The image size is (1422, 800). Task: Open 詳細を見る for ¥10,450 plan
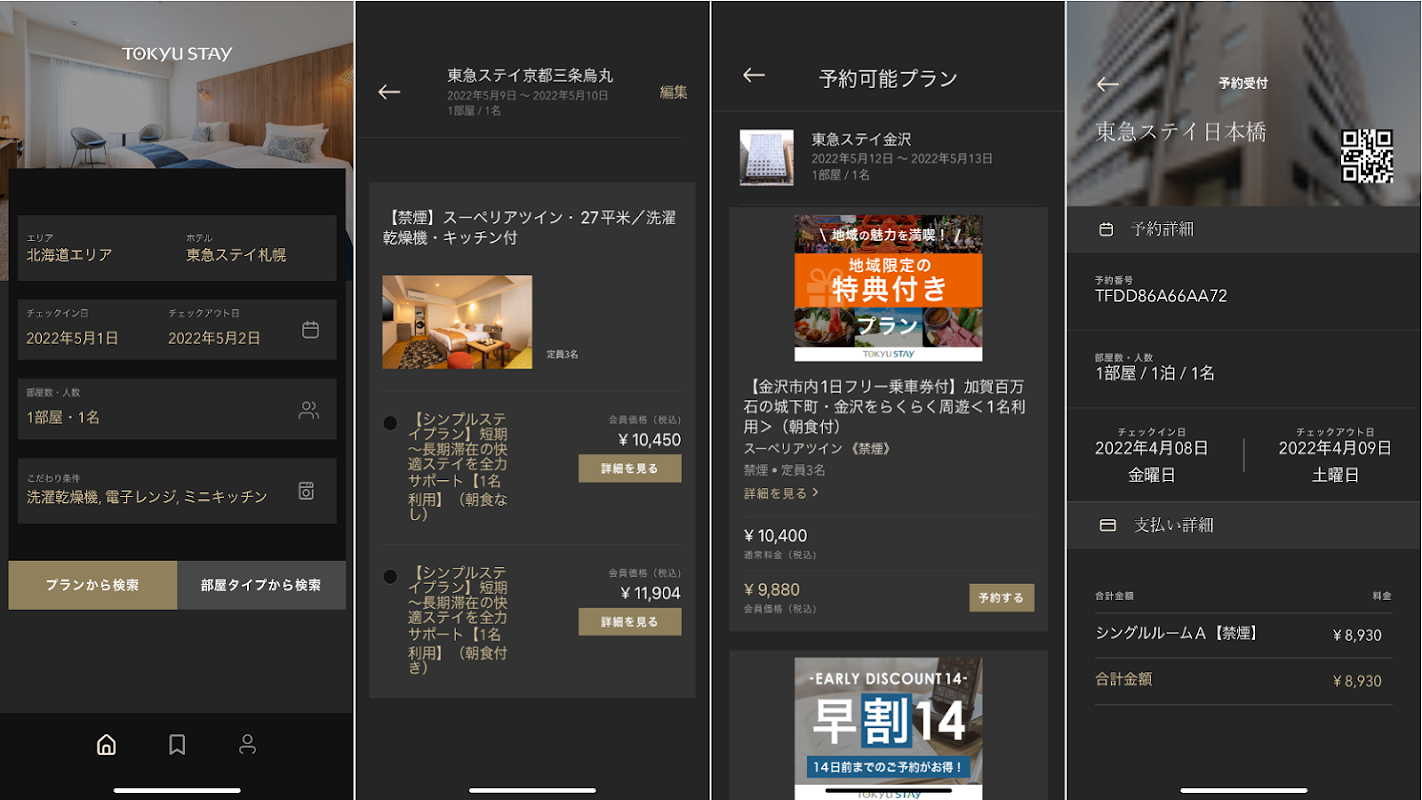click(630, 468)
